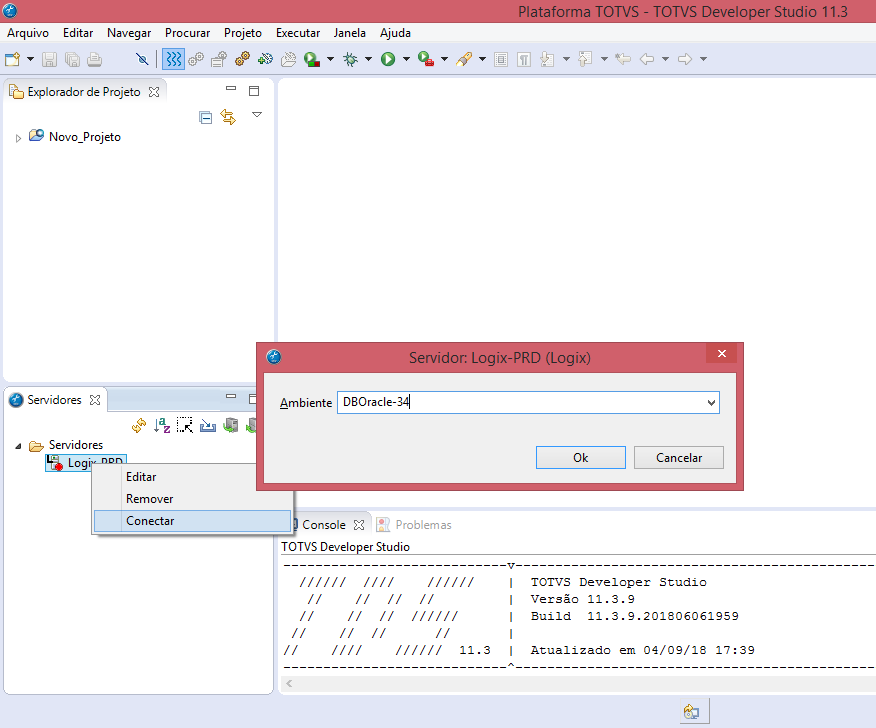Click the highlighter pen toolbar icon

point(464,59)
